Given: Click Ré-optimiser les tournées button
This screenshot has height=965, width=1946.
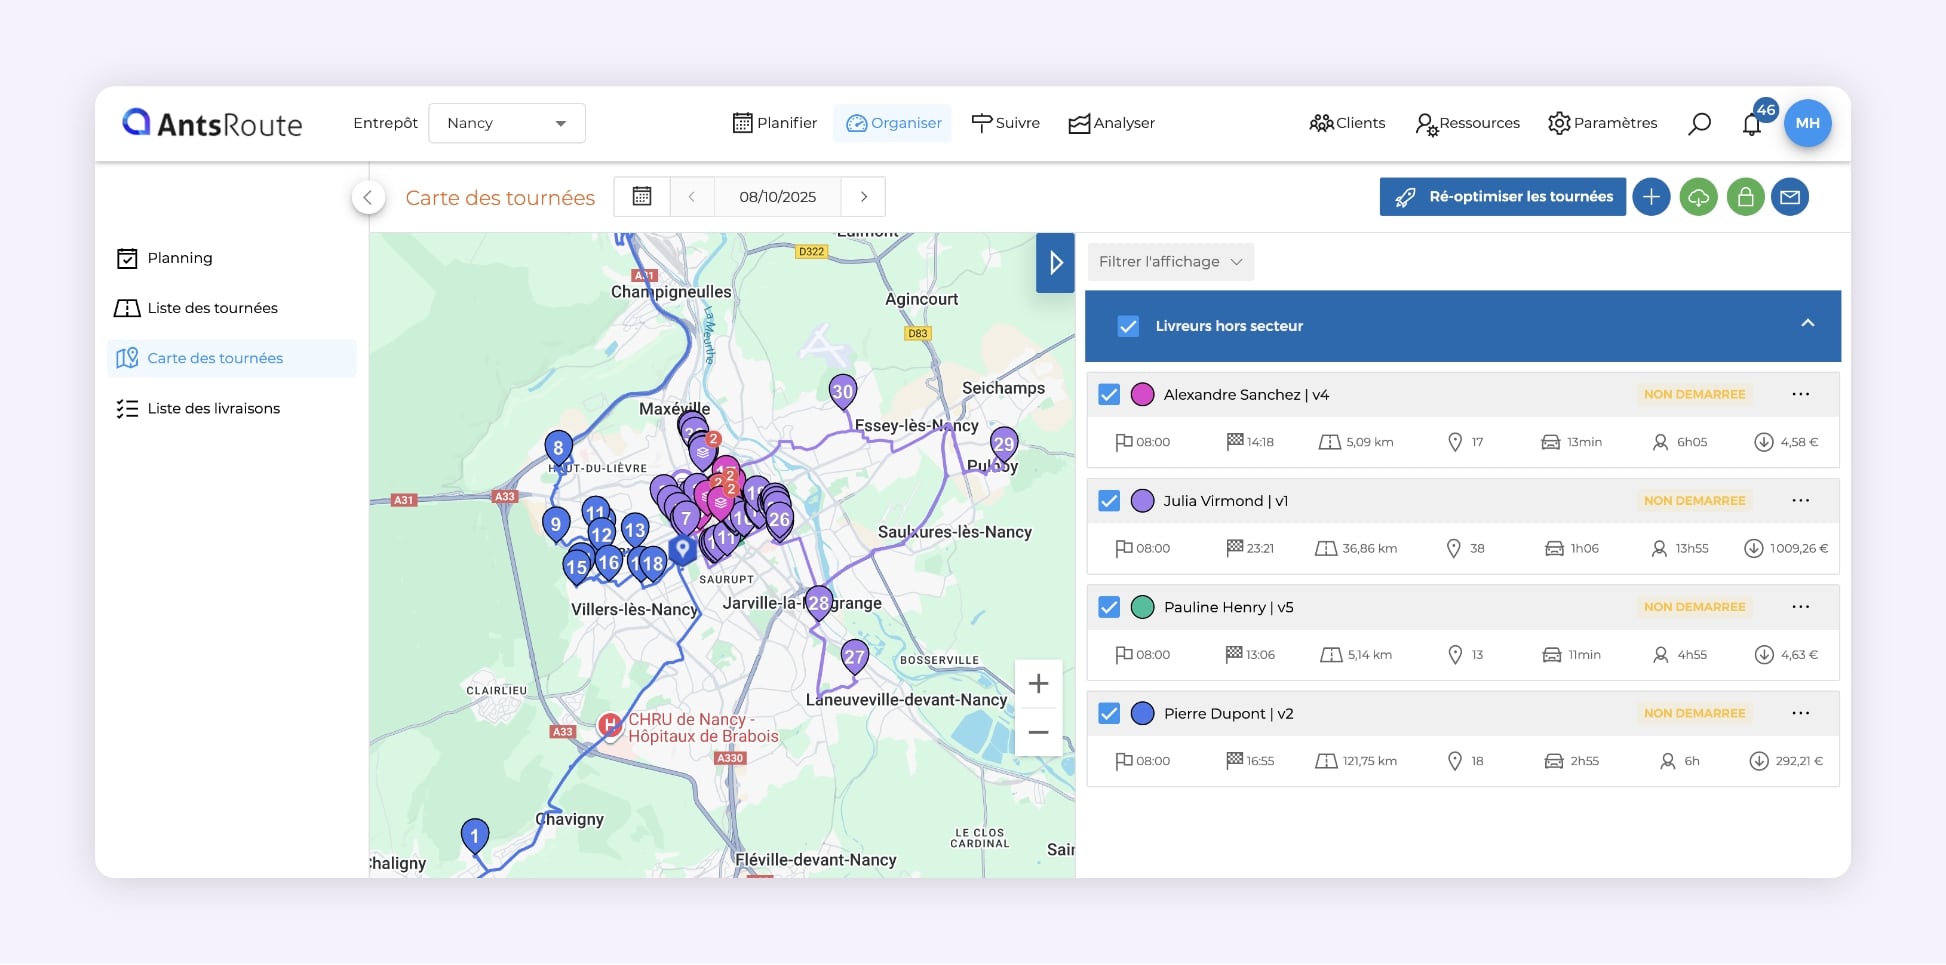Looking at the screenshot, I should point(1502,197).
